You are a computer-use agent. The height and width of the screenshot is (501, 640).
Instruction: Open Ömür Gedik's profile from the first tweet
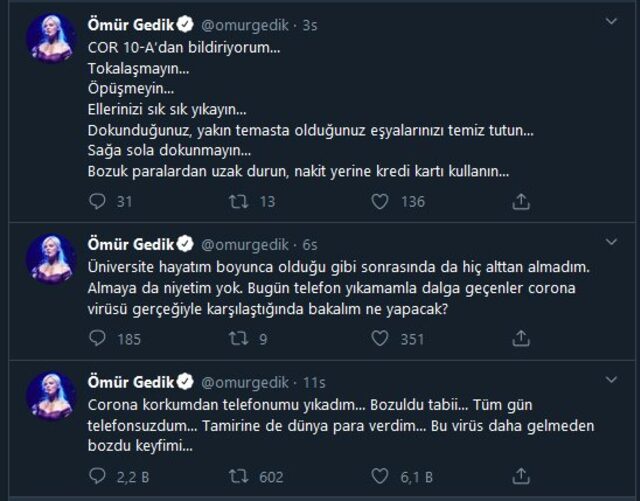point(126,19)
